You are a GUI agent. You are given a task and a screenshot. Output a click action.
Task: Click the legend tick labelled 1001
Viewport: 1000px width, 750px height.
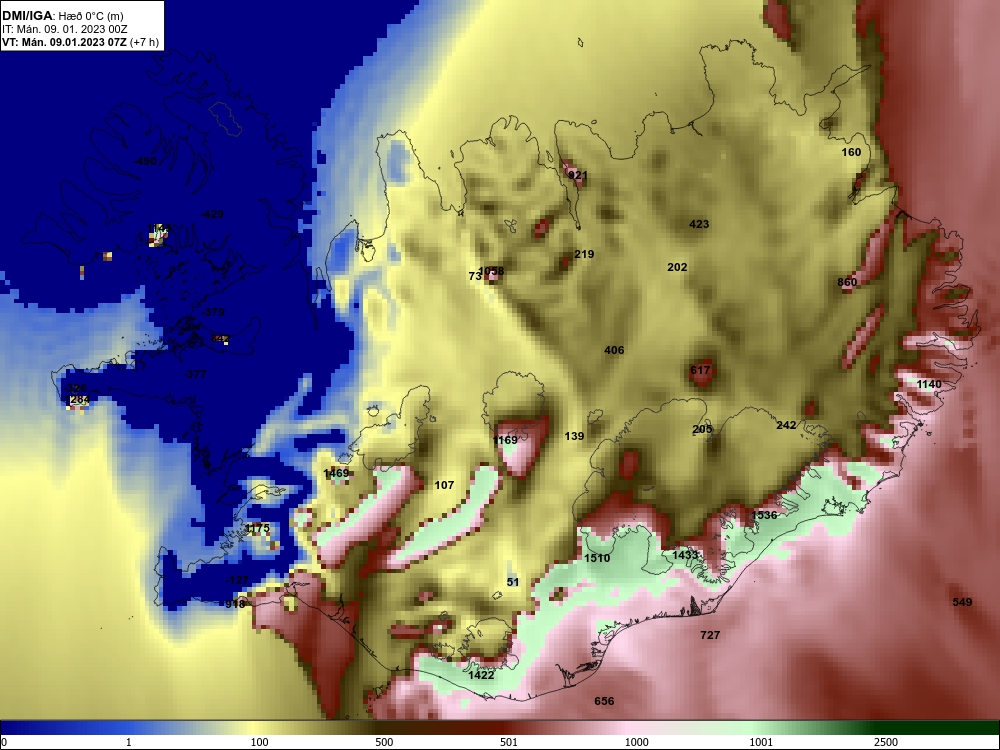pyautogui.click(x=761, y=742)
